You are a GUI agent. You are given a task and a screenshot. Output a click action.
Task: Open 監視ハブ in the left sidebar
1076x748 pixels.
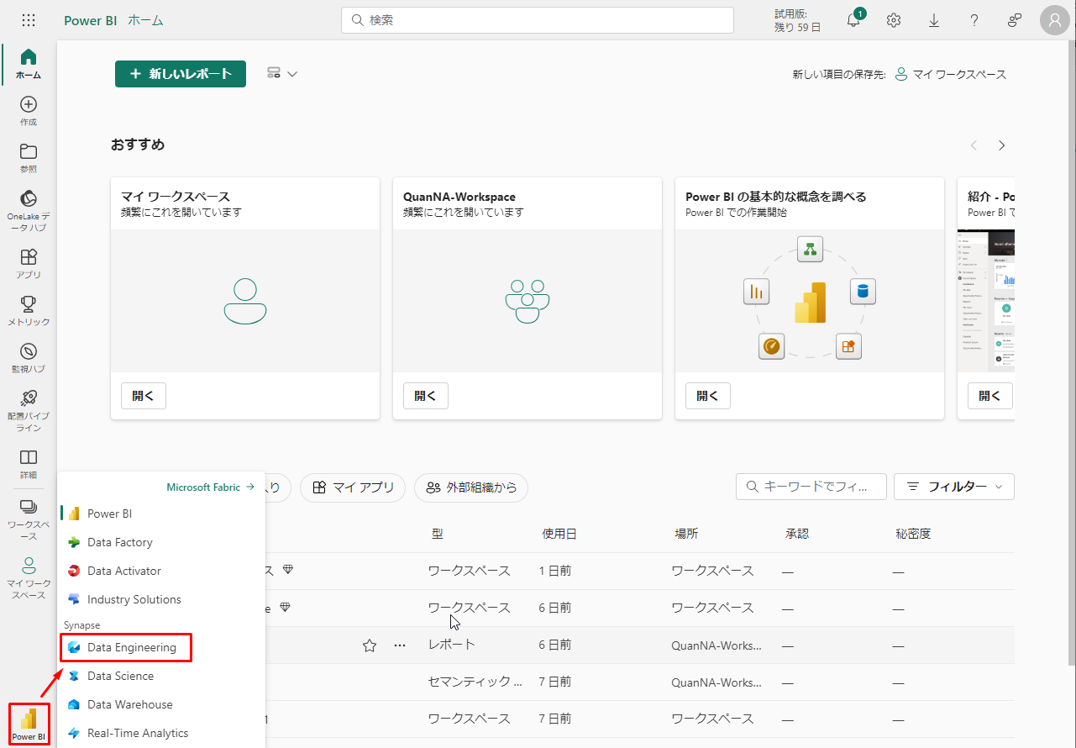[x=28, y=358]
